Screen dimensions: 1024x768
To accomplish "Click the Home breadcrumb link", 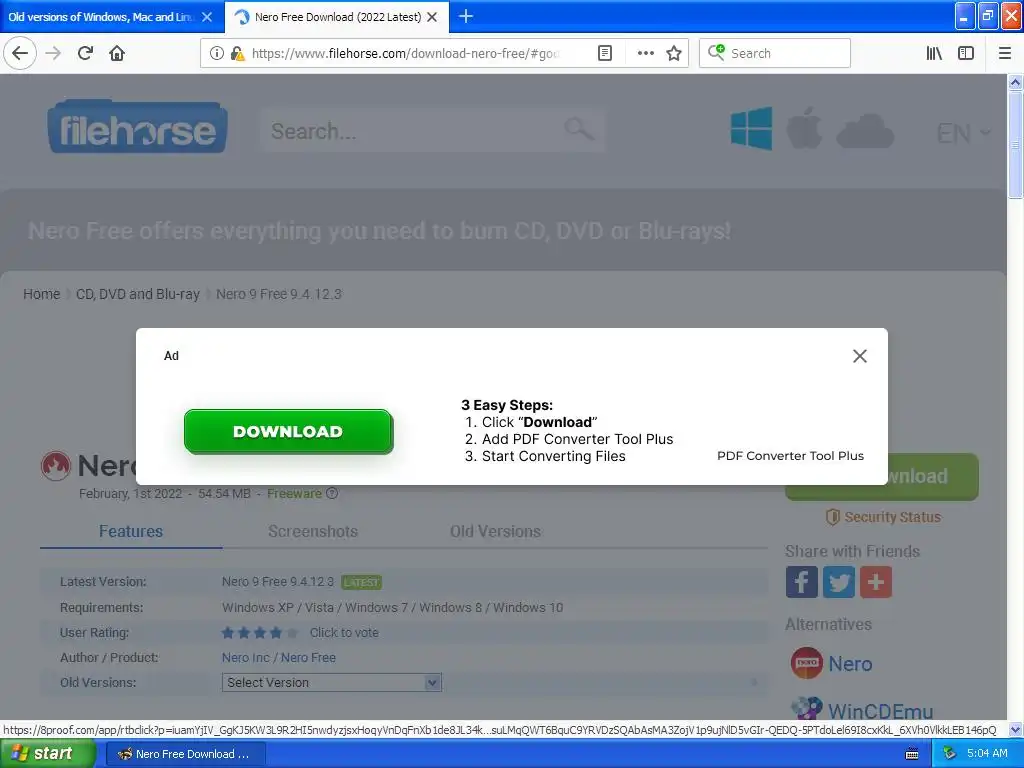I will point(42,294).
